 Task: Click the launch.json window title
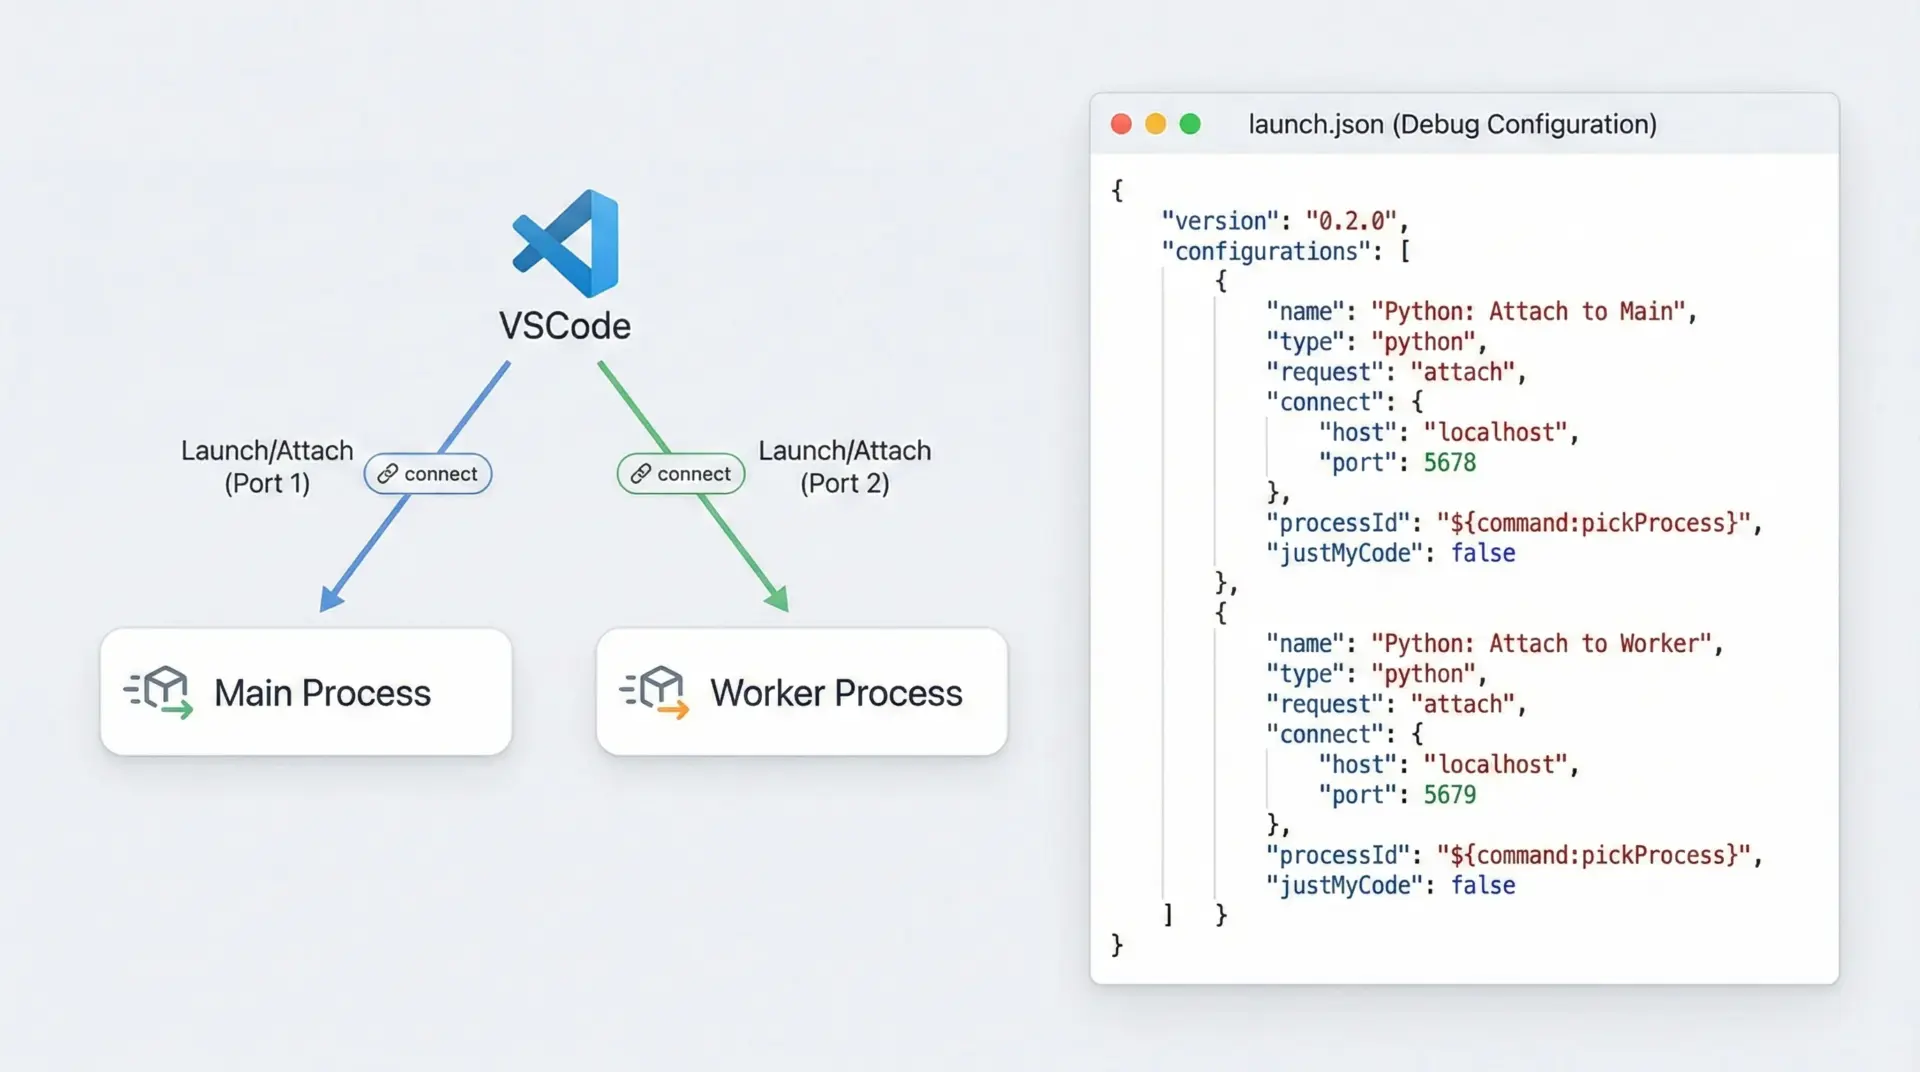pos(1452,124)
